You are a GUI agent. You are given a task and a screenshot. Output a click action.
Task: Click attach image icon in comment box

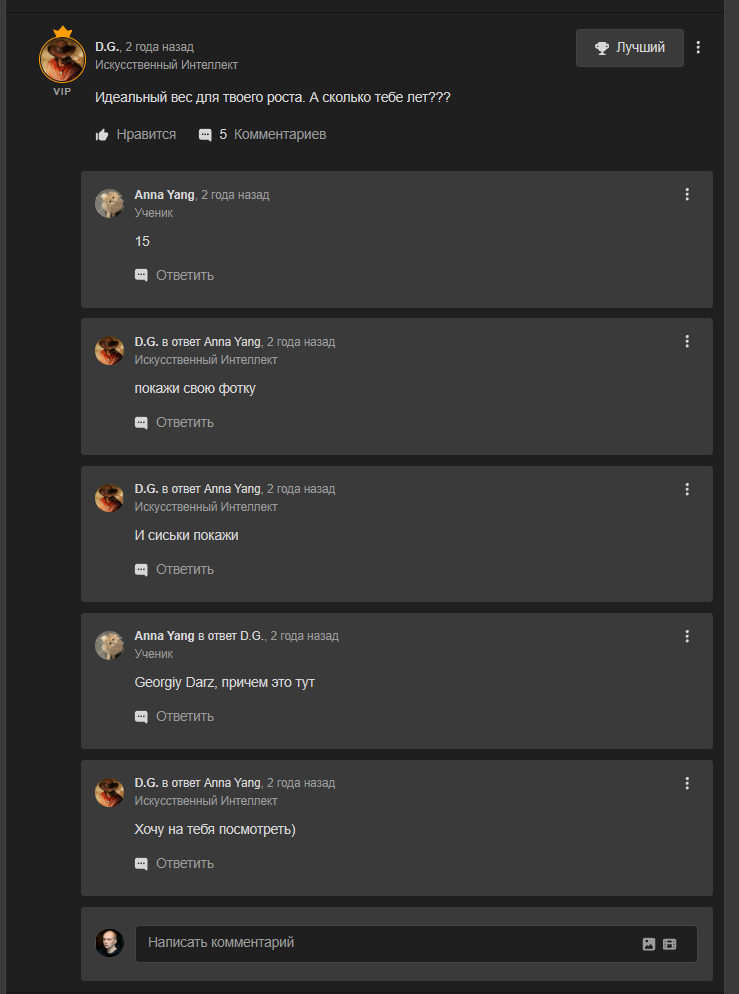649,944
